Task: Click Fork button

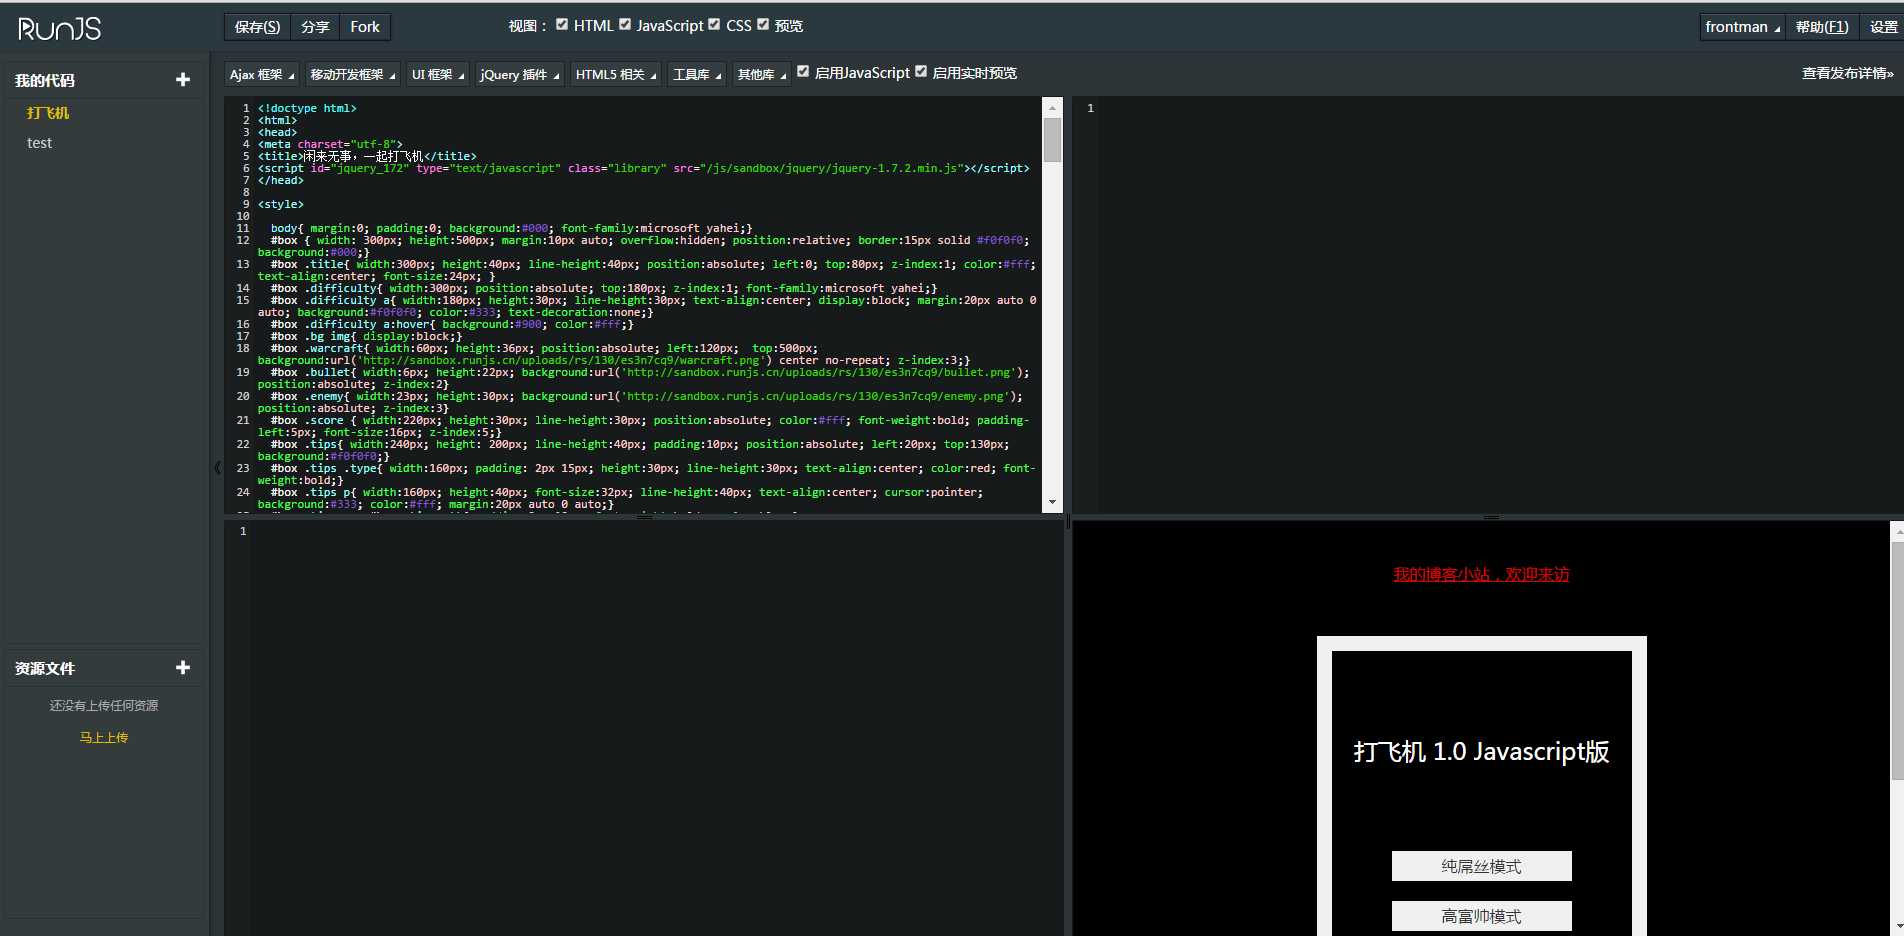Action: tap(365, 27)
